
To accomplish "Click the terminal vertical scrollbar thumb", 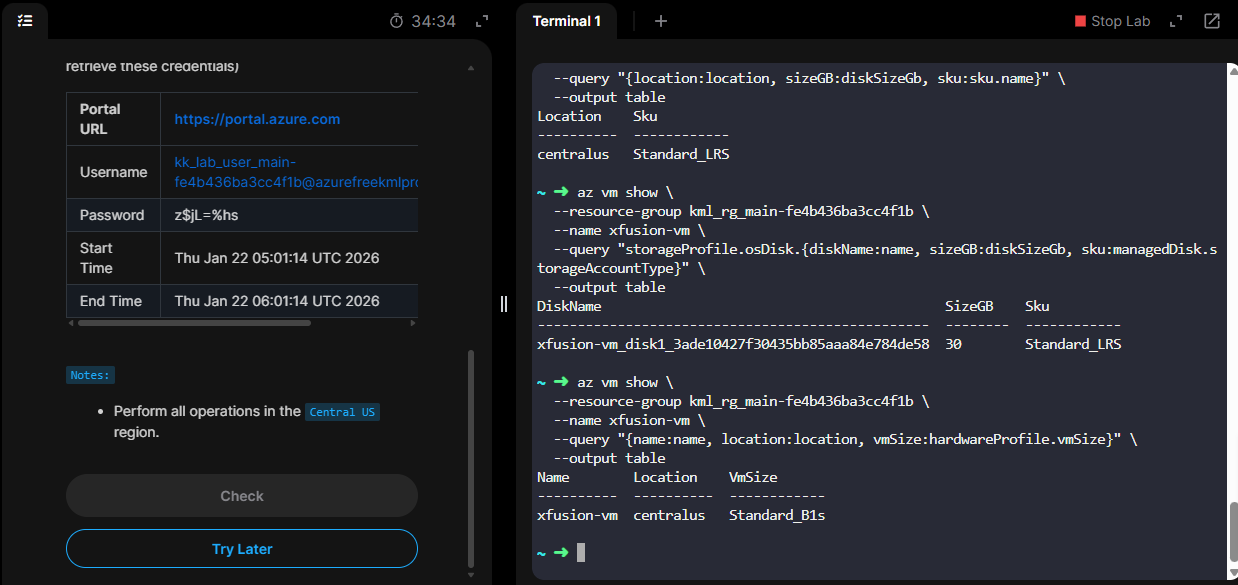I will [1232, 534].
